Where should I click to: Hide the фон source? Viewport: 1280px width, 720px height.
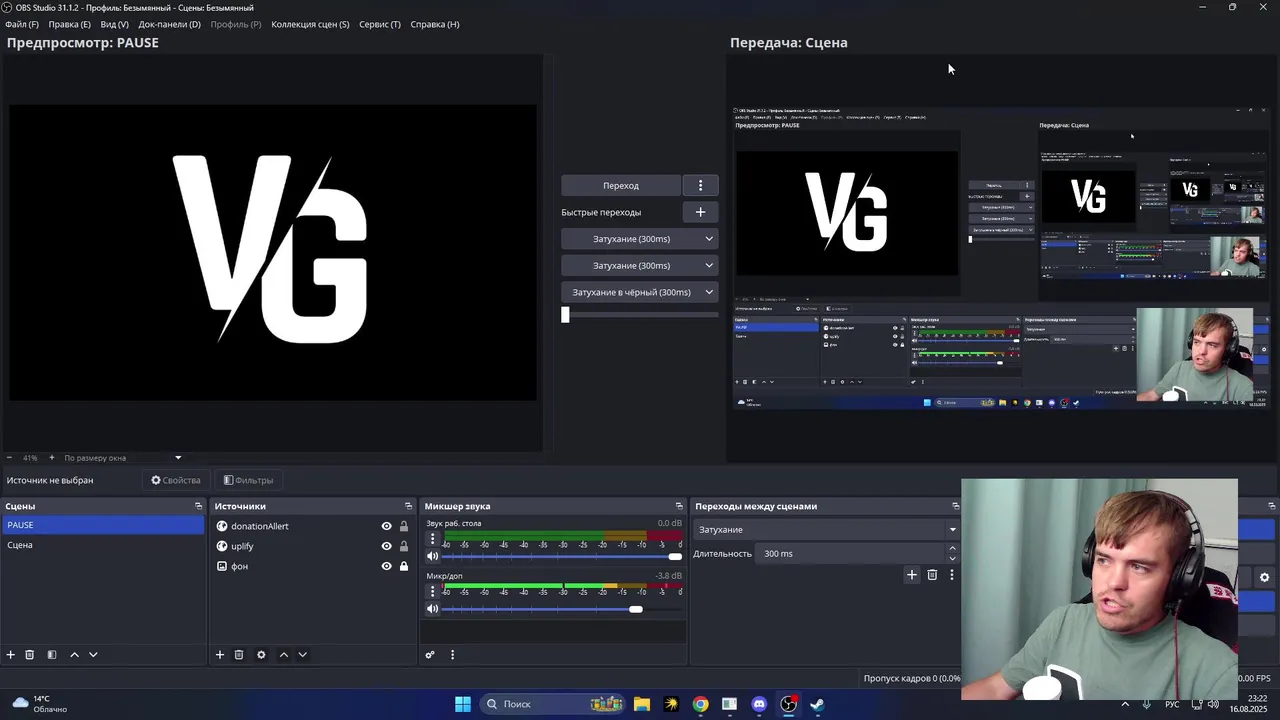click(x=386, y=566)
